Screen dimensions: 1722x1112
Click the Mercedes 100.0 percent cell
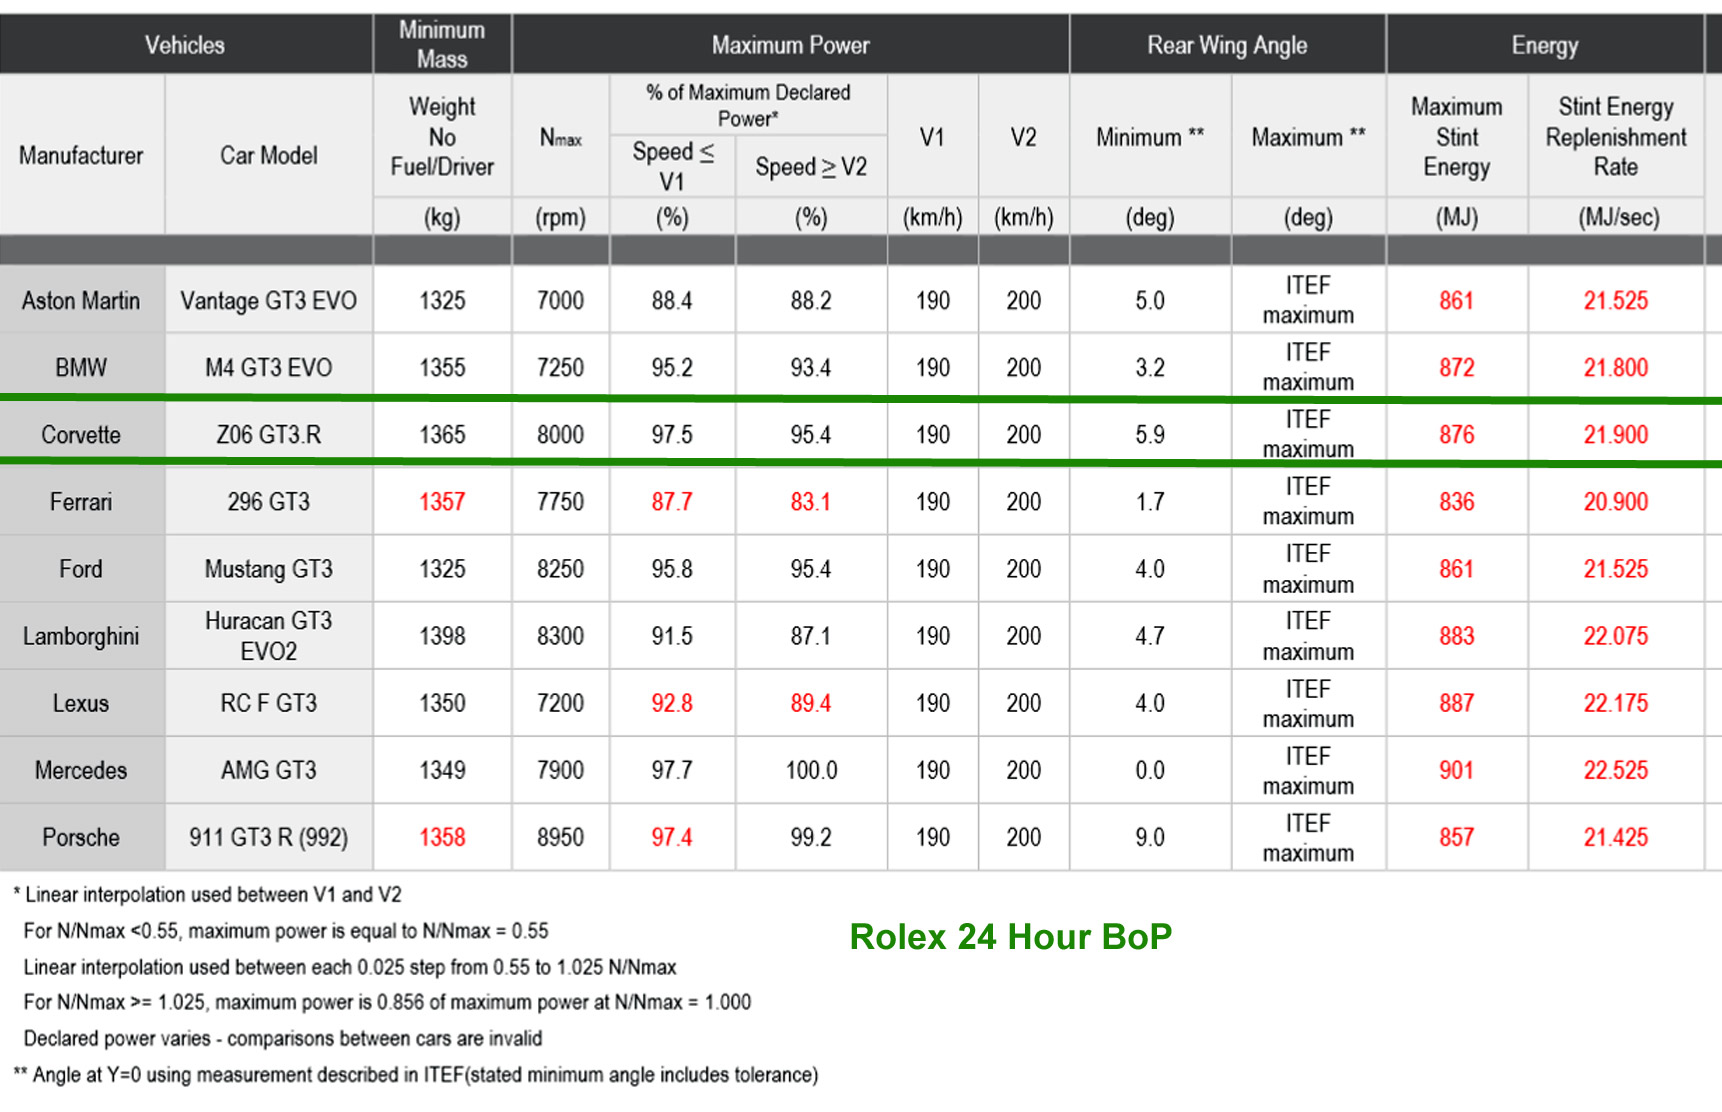(x=811, y=770)
